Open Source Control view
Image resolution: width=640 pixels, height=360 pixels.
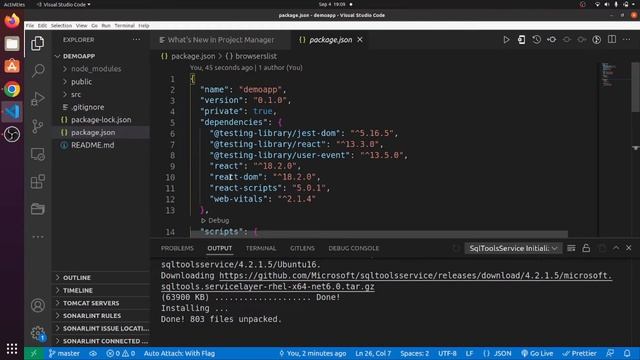[38, 126]
